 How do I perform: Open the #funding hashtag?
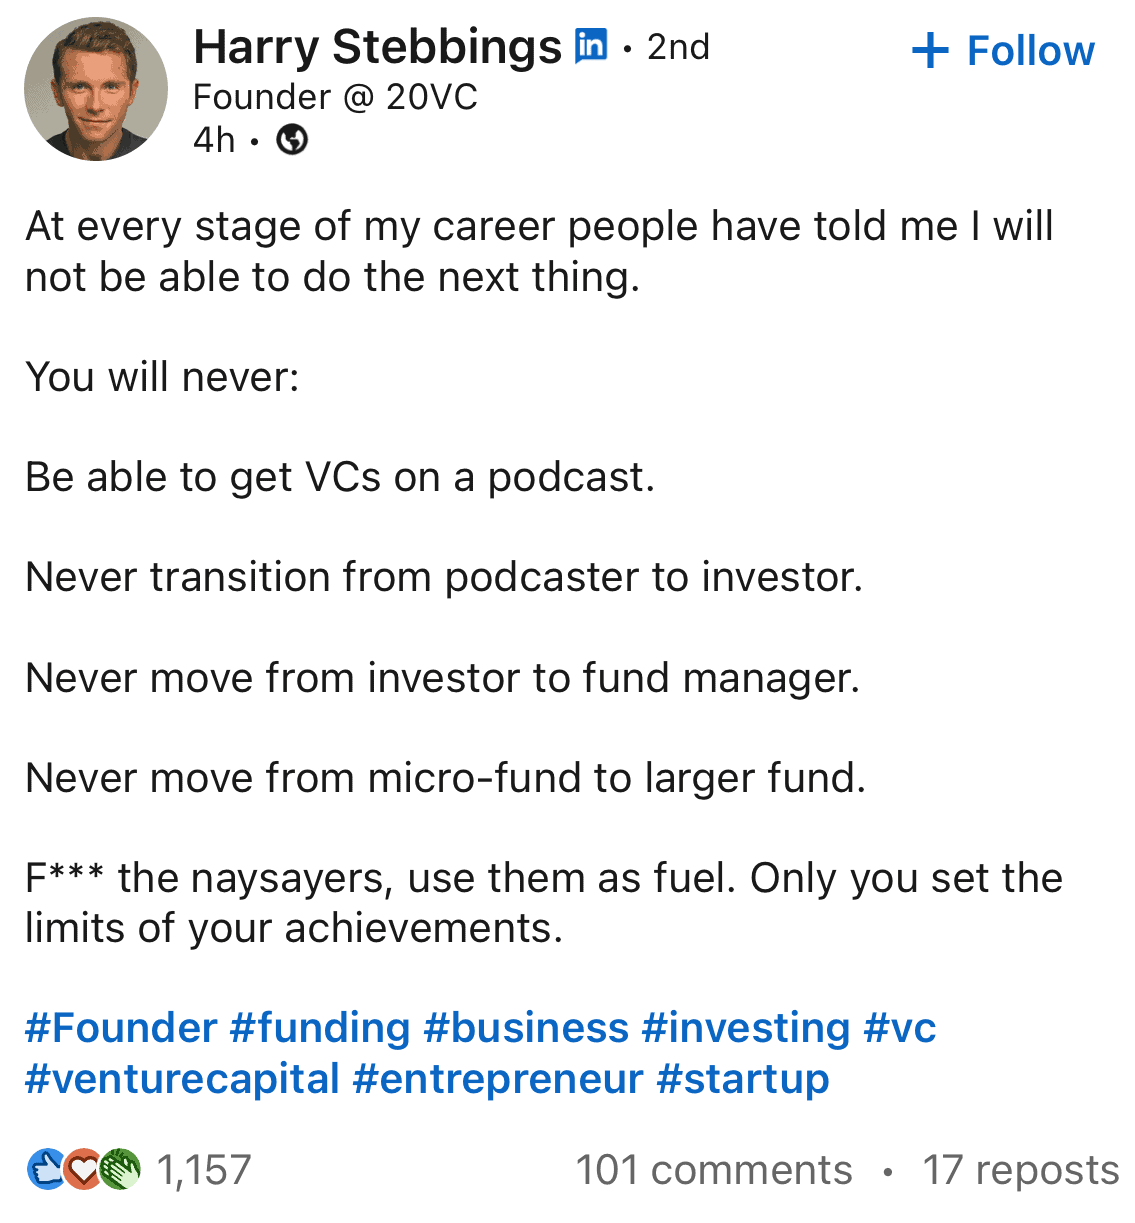[320, 1028]
